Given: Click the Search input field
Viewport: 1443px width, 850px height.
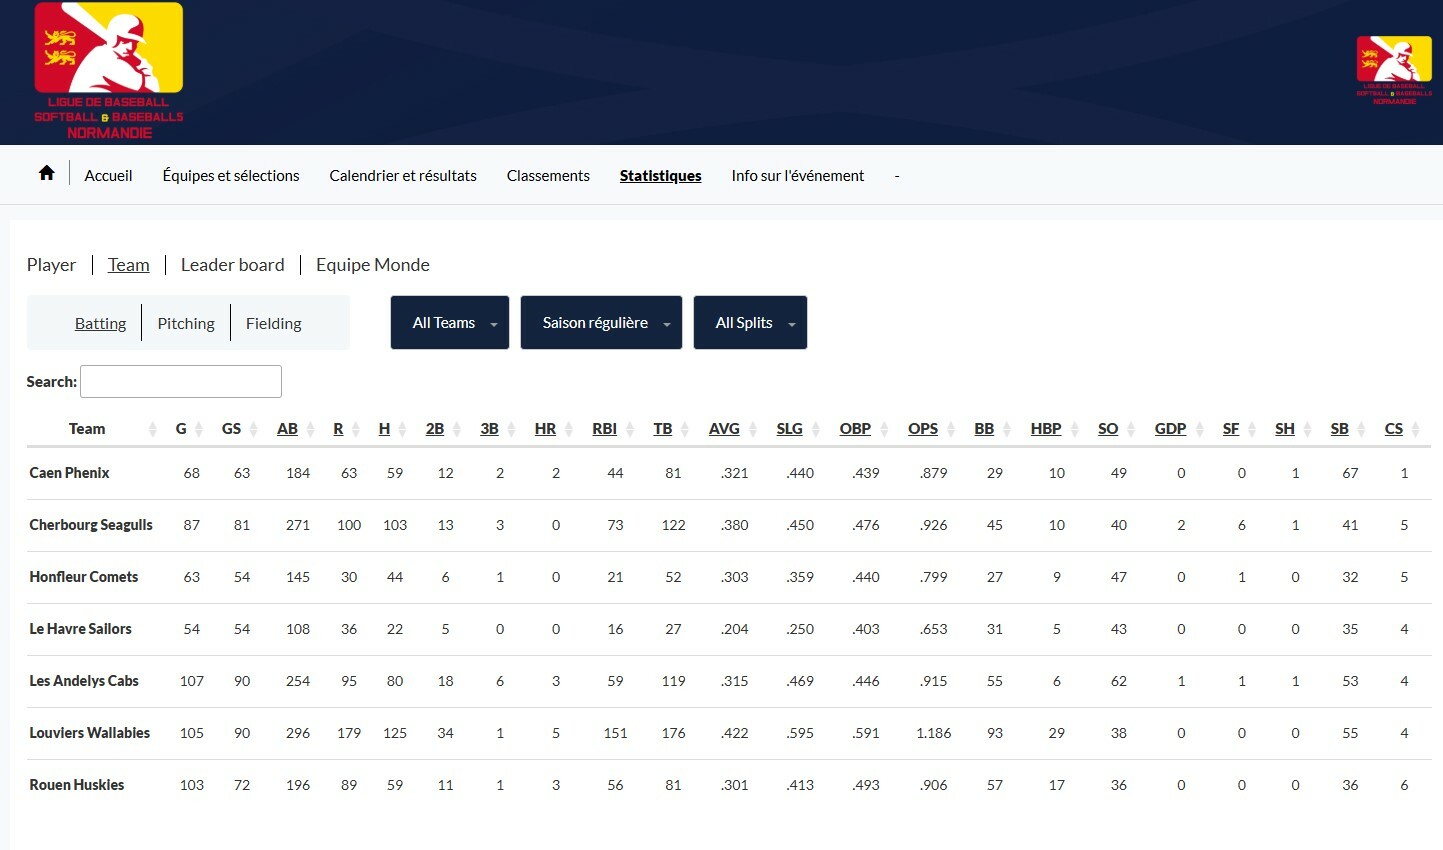Looking at the screenshot, I should (x=181, y=382).
